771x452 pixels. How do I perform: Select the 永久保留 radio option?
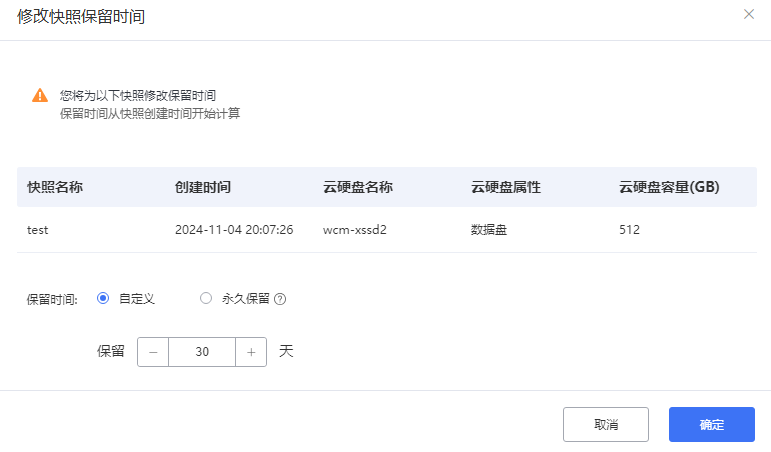click(x=206, y=298)
